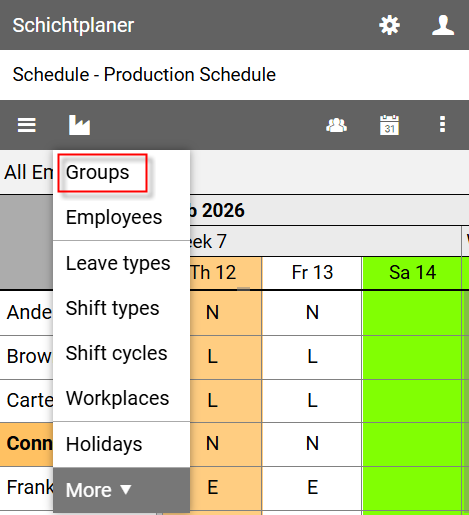
Task: Click the Th 12 column header
Action: pyautogui.click(x=226, y=273)
